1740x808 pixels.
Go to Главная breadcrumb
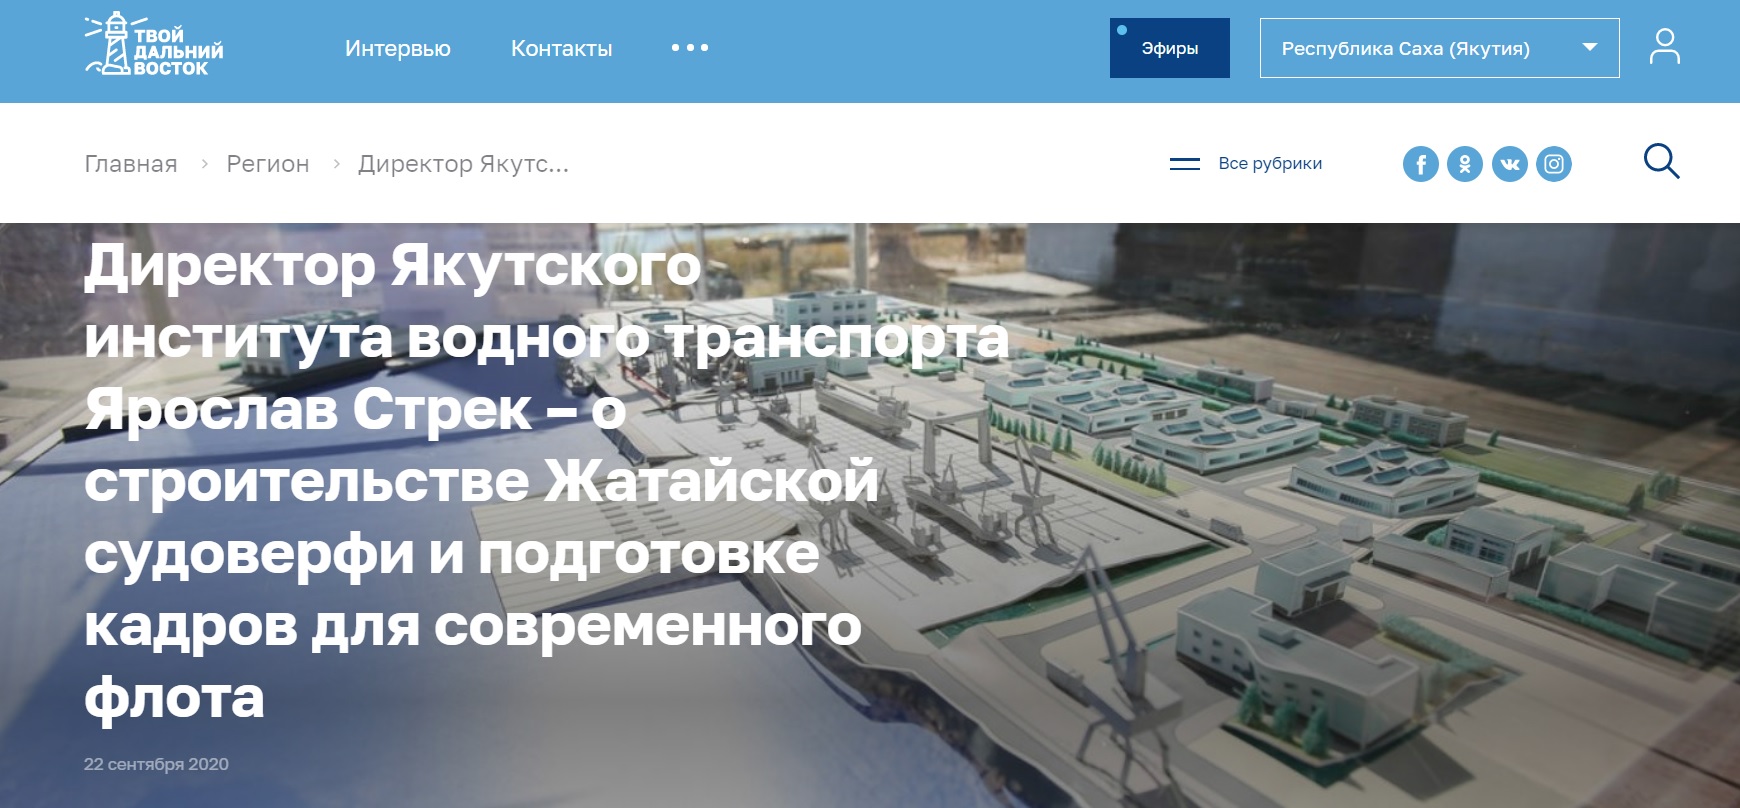point(131,164)
